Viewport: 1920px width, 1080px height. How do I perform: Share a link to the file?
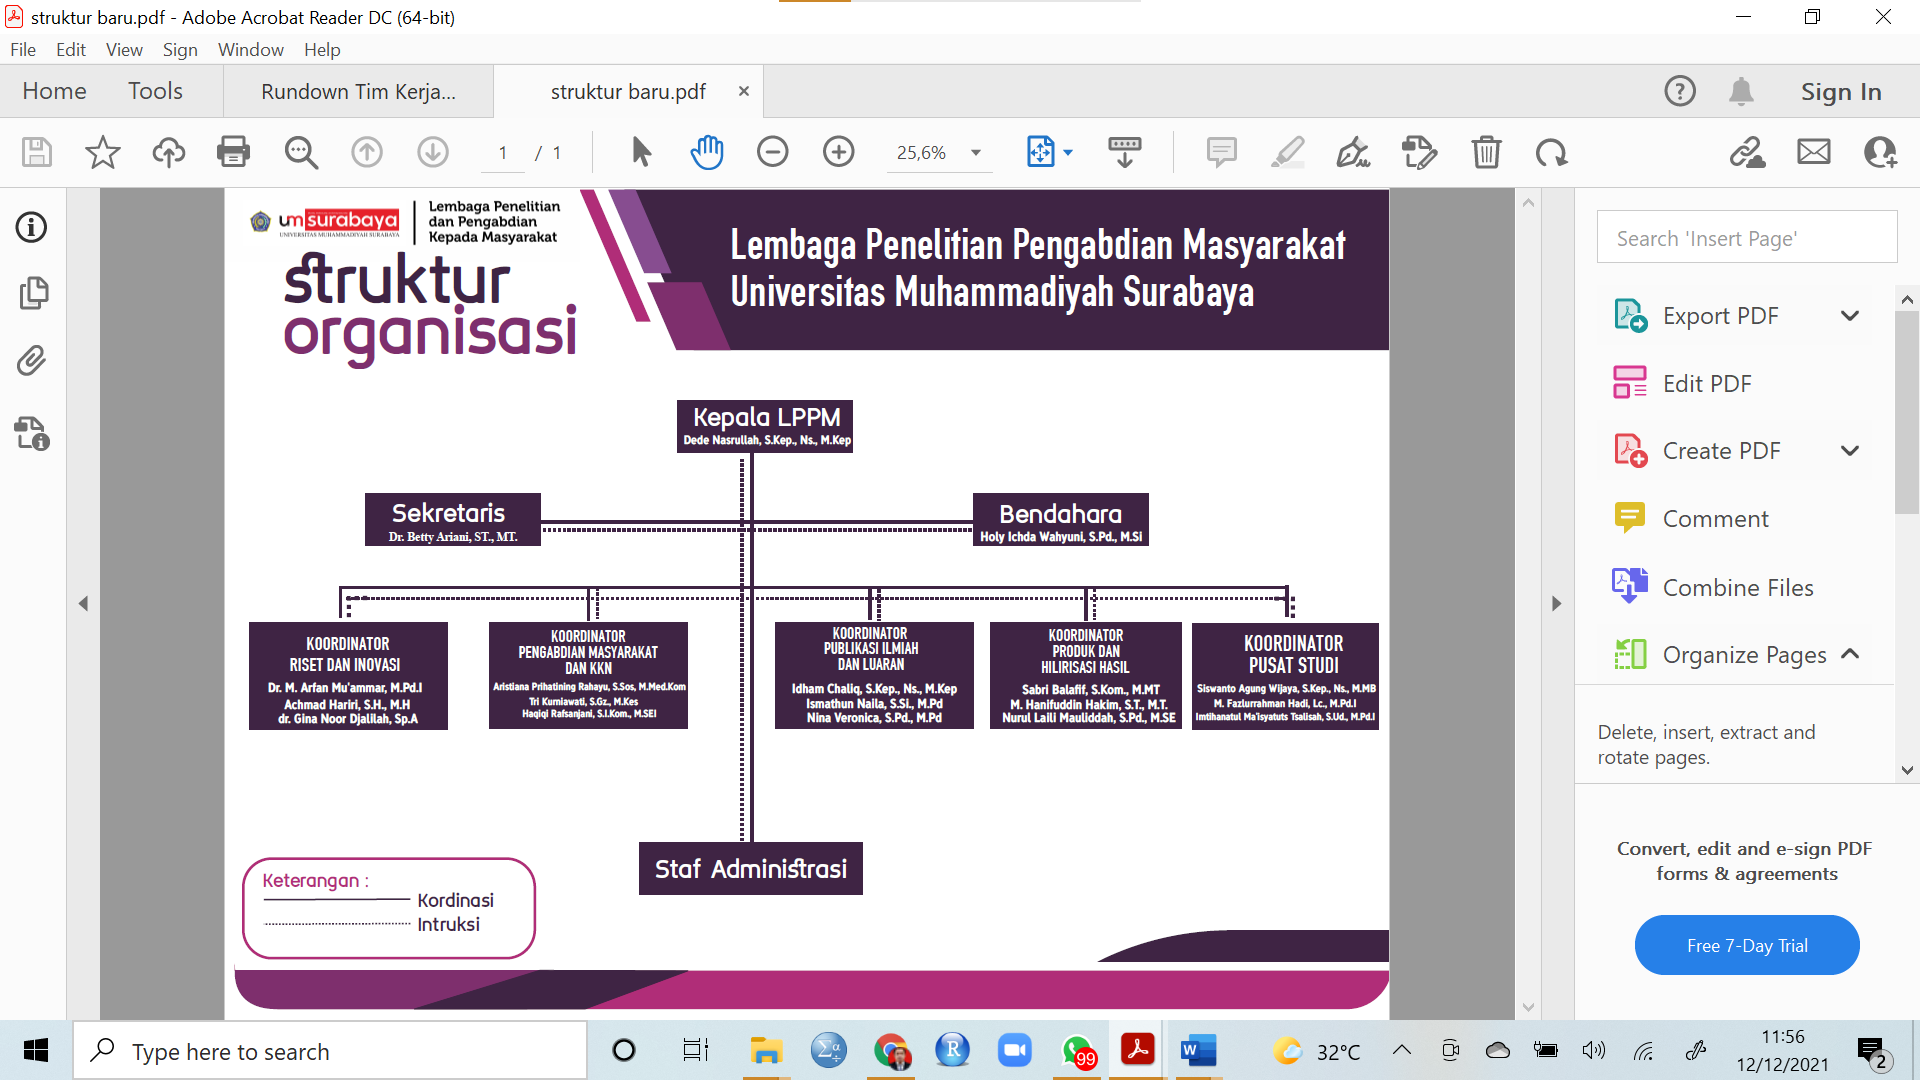[1747, 152]
